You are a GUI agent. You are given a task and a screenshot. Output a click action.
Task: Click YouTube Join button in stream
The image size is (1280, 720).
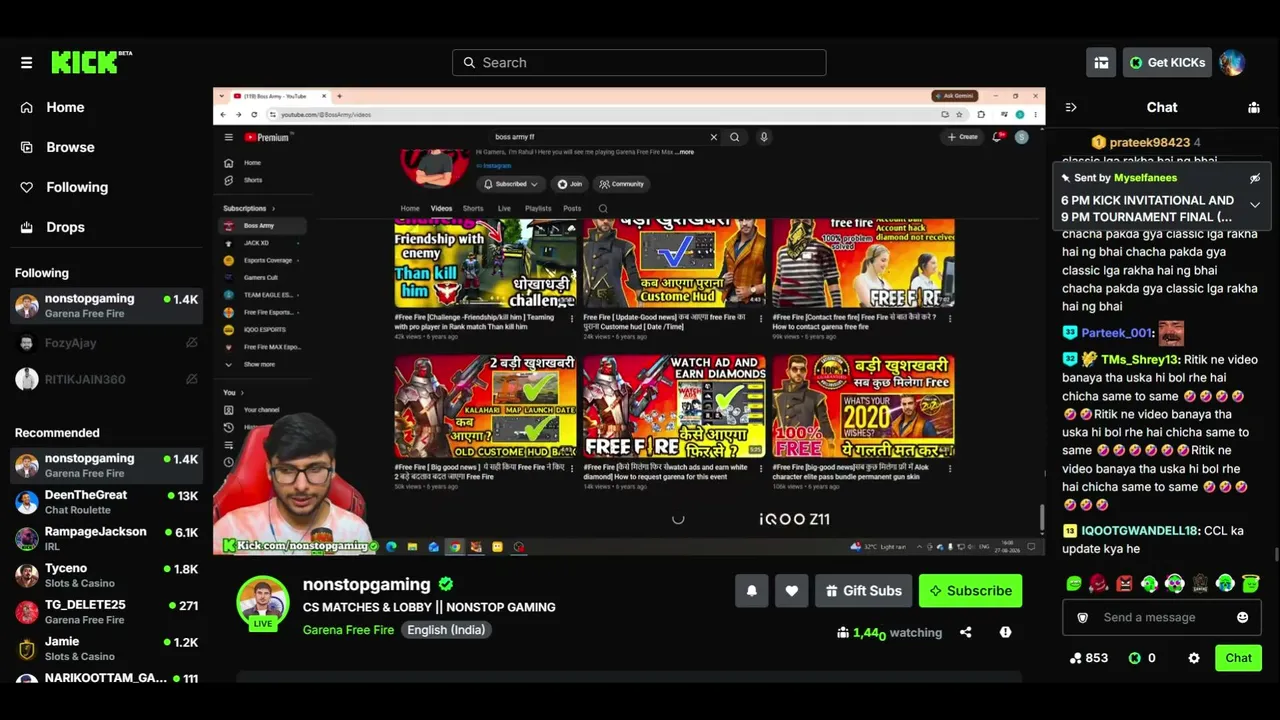coord(570,184)
